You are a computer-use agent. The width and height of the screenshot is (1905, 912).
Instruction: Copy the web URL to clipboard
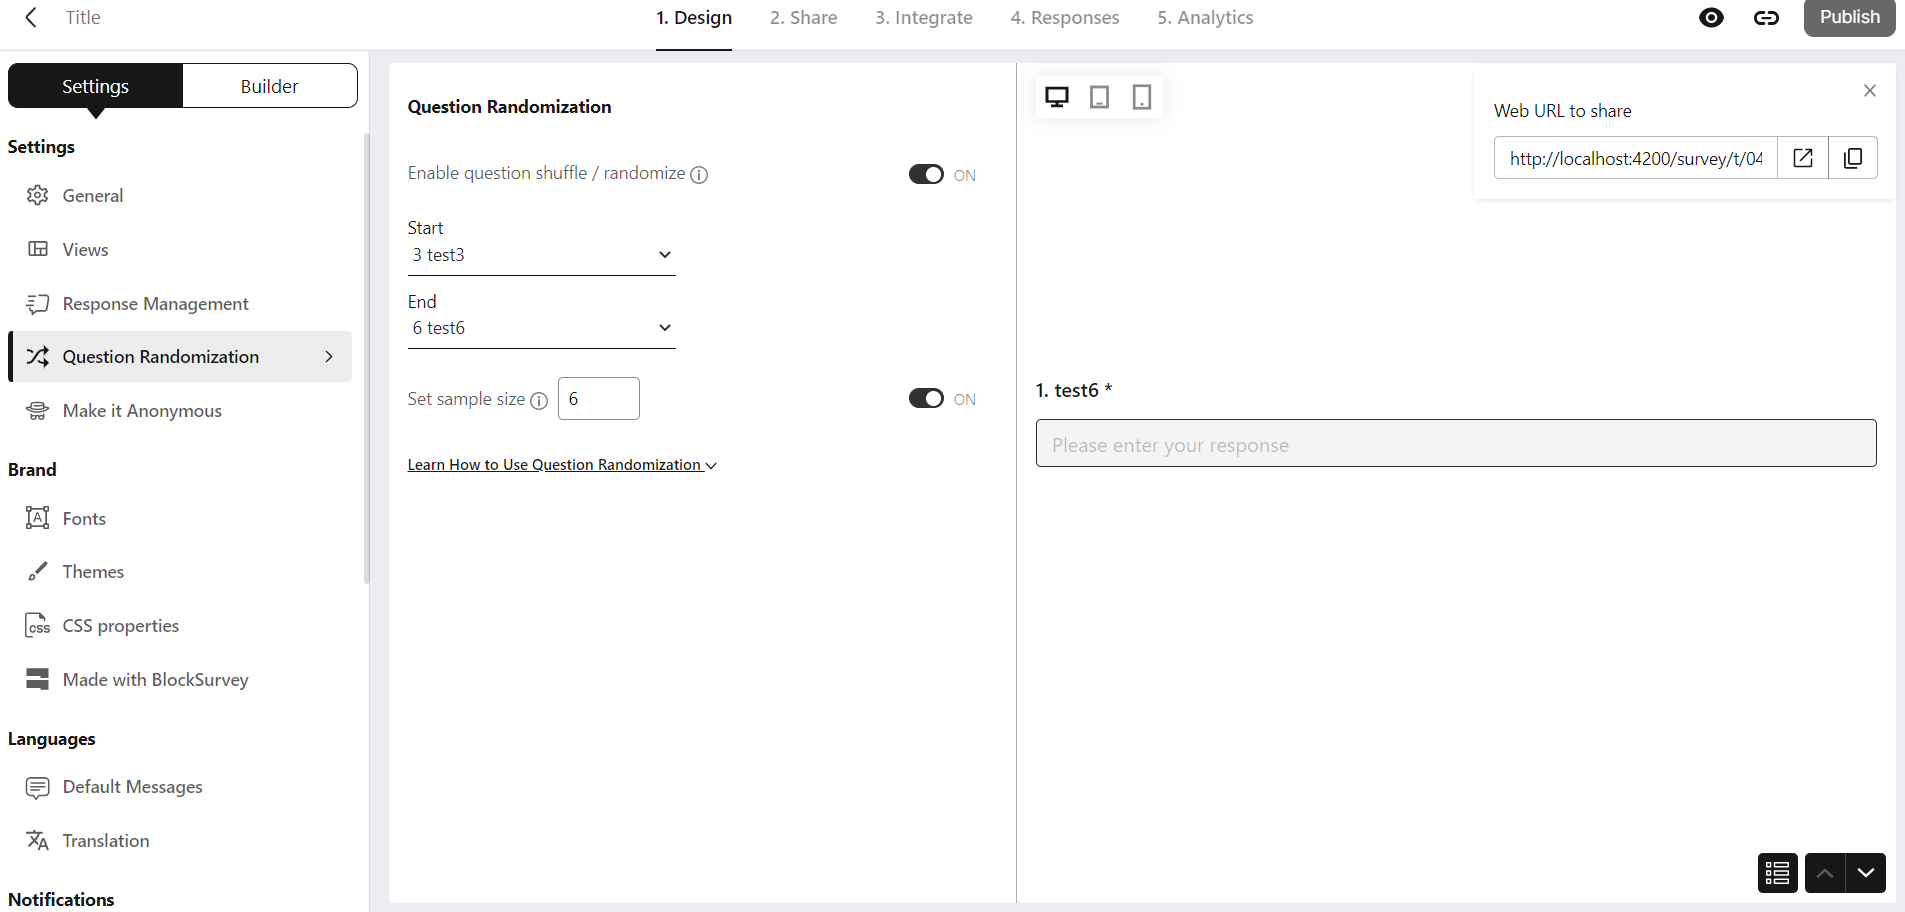1853,158
